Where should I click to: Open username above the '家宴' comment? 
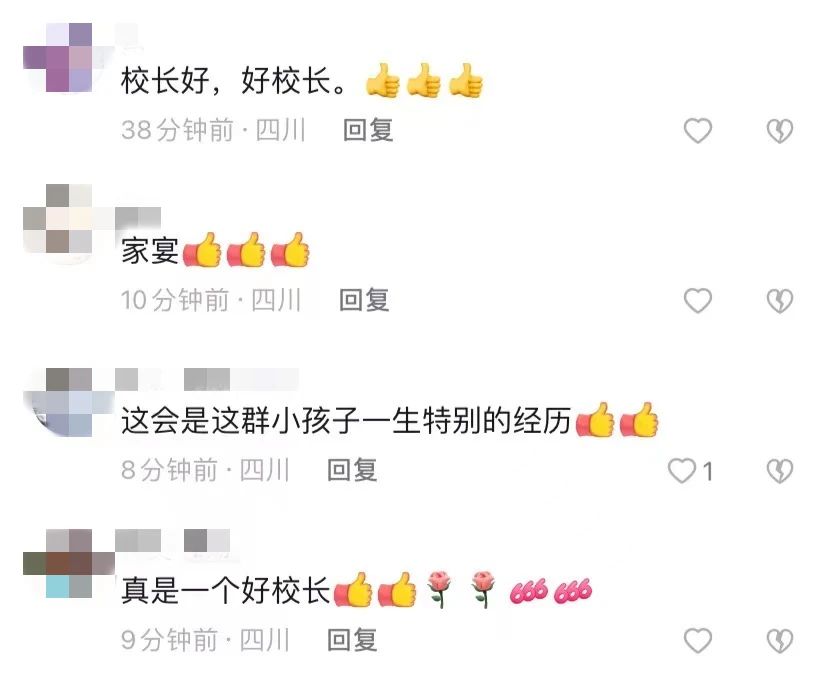138,219
